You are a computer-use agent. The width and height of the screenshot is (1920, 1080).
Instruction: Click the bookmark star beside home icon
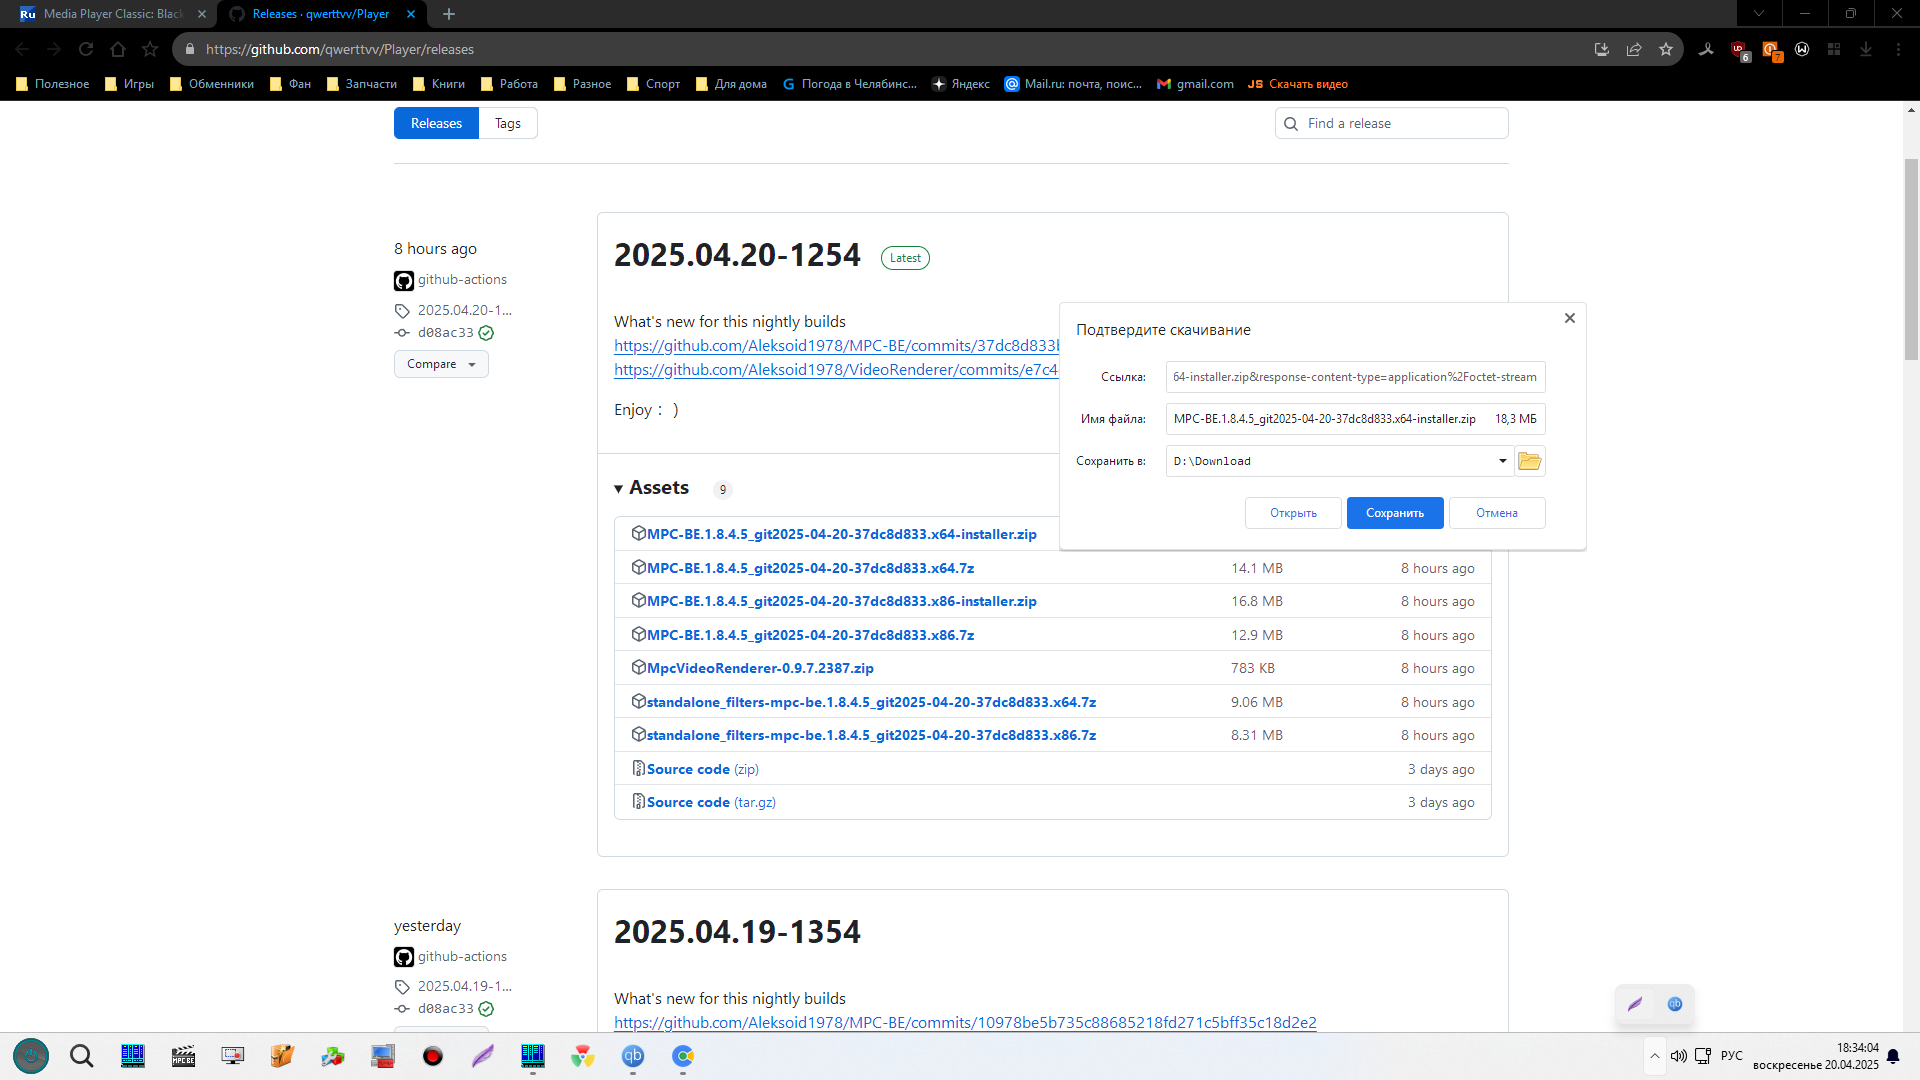(x=150, y=49)
